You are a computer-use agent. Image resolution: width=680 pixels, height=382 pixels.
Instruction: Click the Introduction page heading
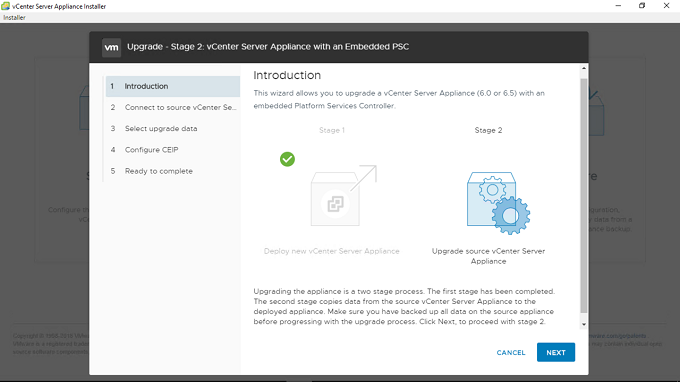(287, 75)
